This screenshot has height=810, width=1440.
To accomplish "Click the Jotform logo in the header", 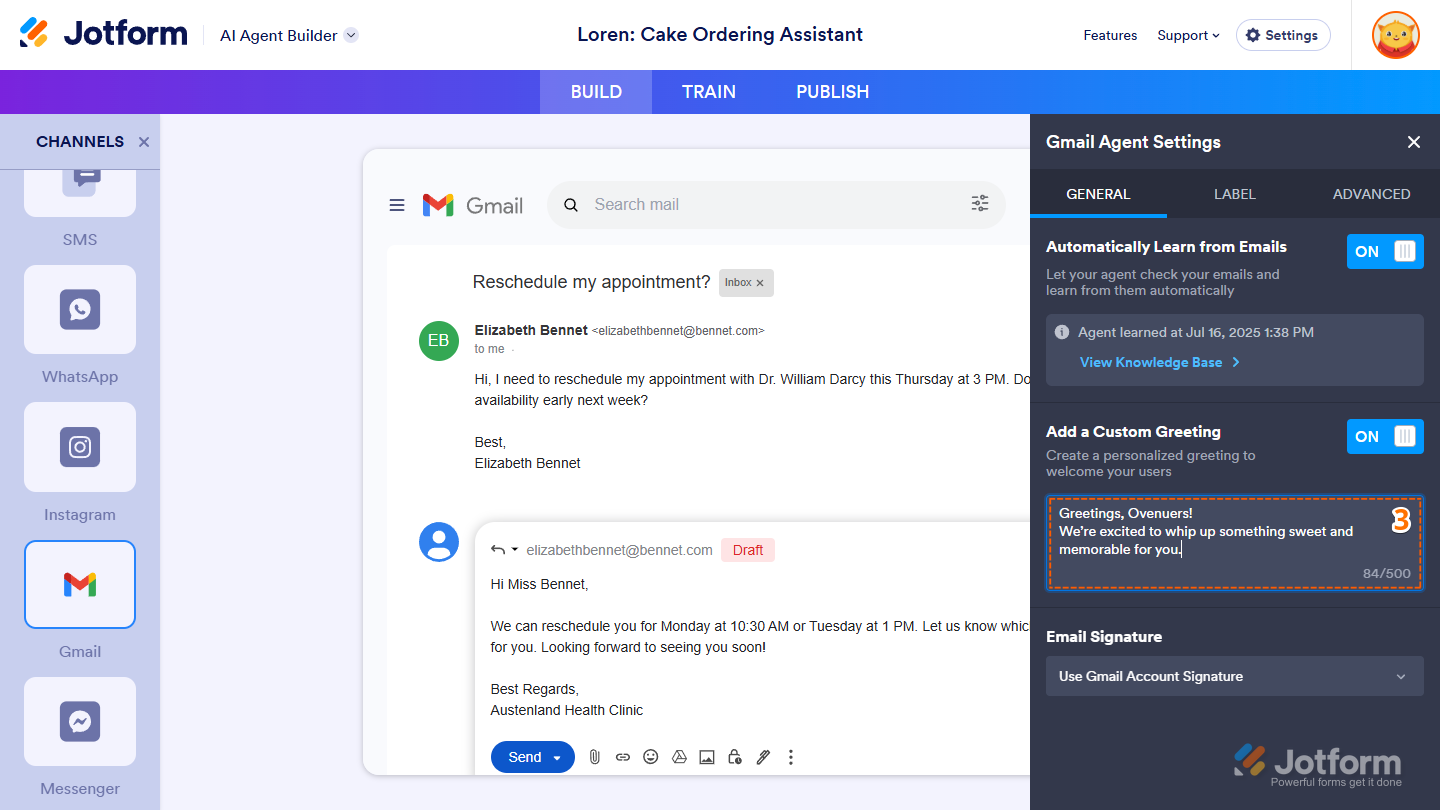I will coord(103,34).
